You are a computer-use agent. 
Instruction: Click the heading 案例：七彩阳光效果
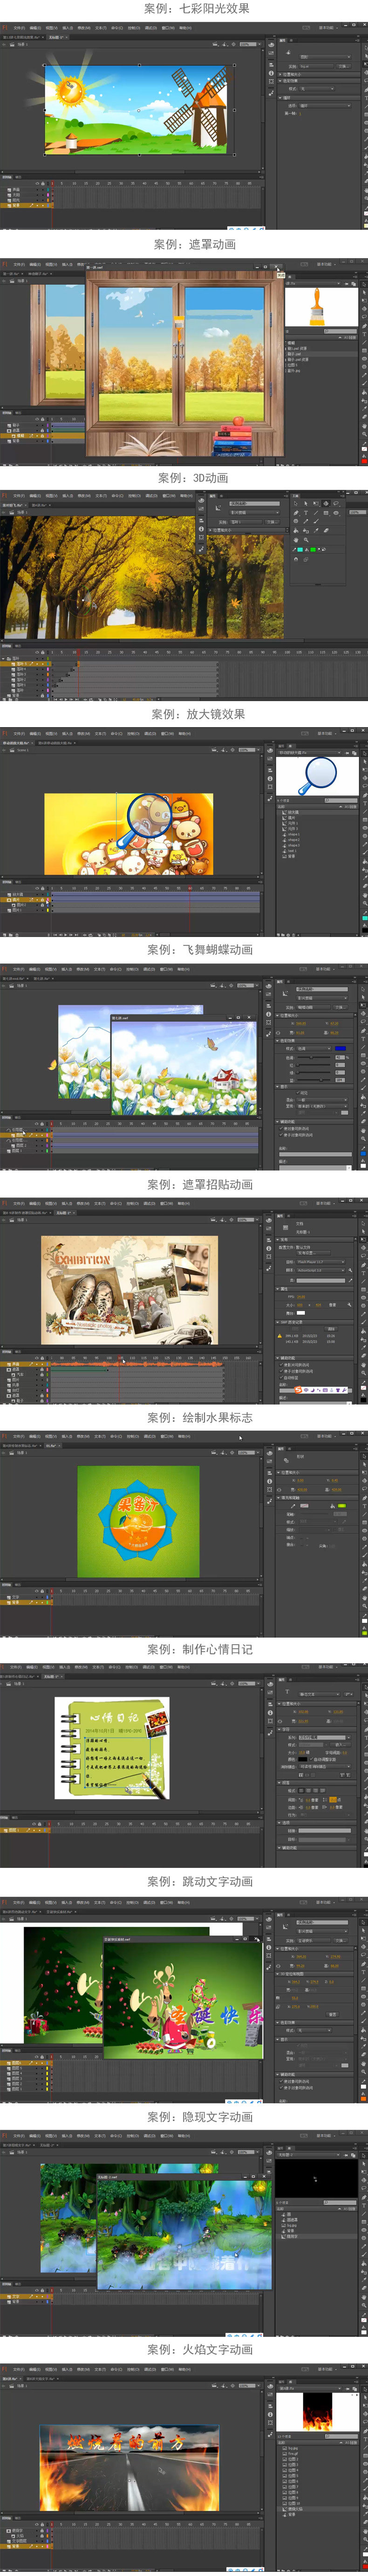click(196, 8)
